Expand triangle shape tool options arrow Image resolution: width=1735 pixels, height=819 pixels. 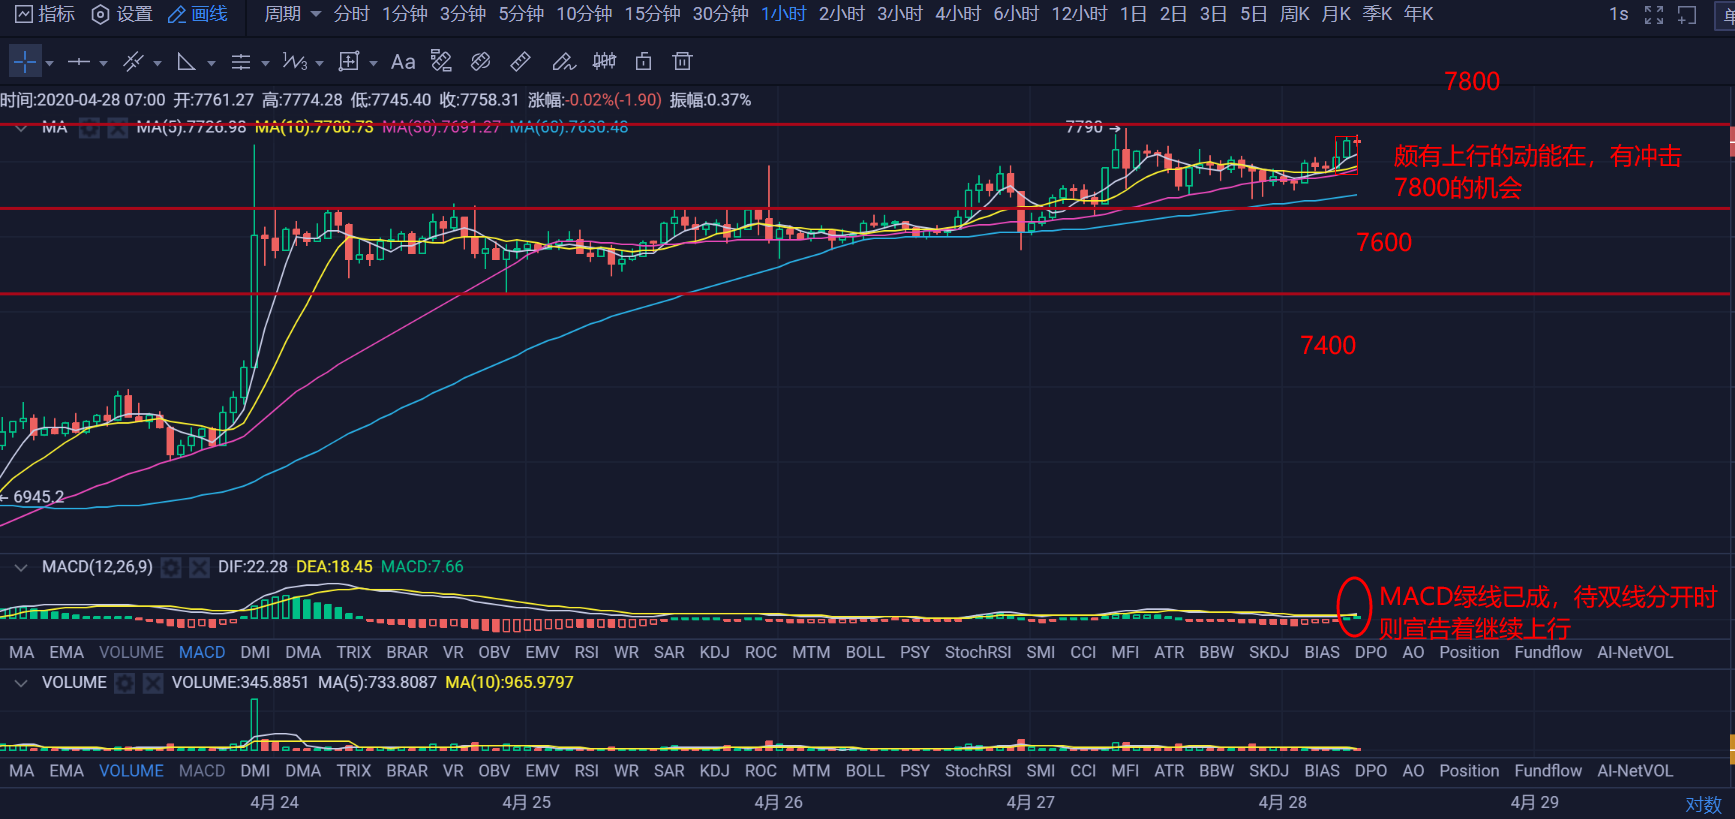click(x=211, y=63)
